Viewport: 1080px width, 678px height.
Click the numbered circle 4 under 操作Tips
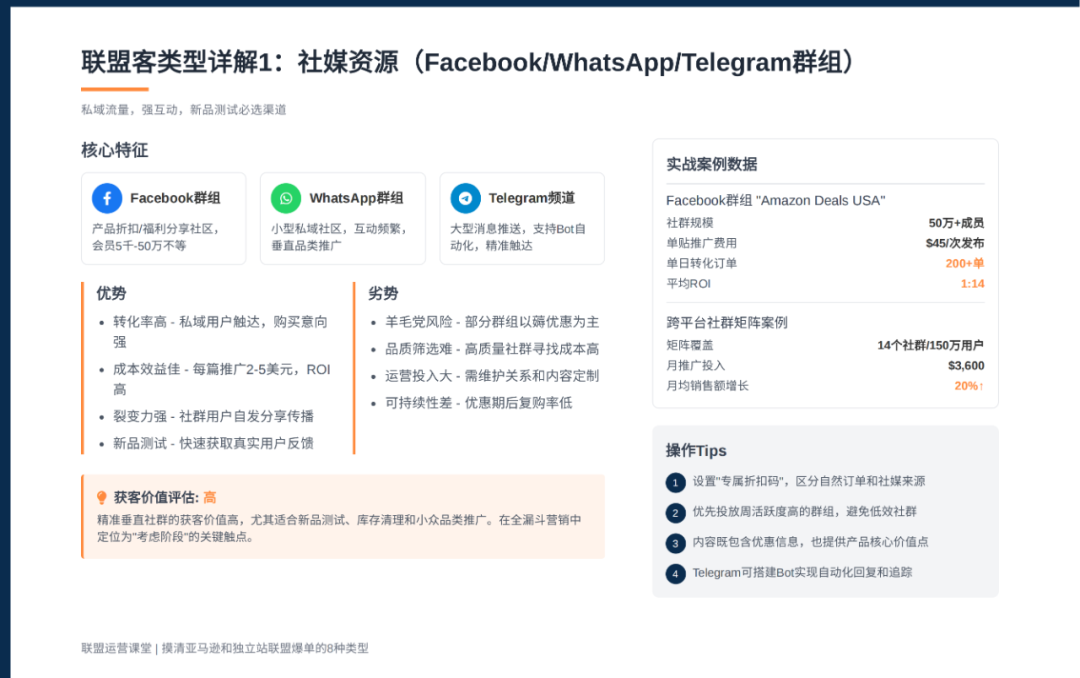point(675,573)
